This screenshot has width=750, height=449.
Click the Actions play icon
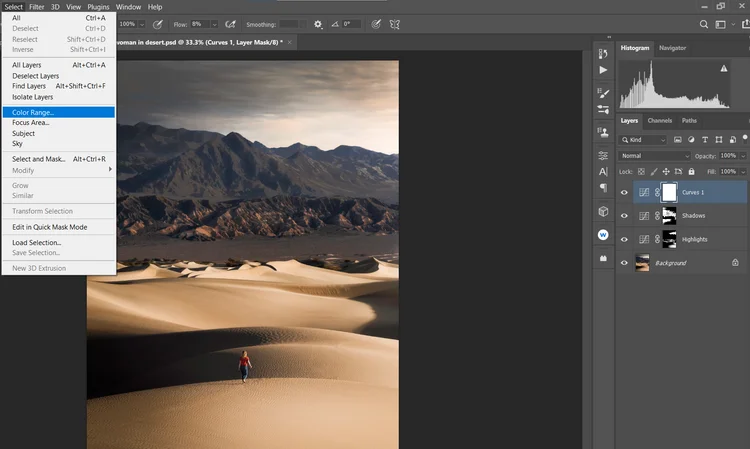pos(603,70)
